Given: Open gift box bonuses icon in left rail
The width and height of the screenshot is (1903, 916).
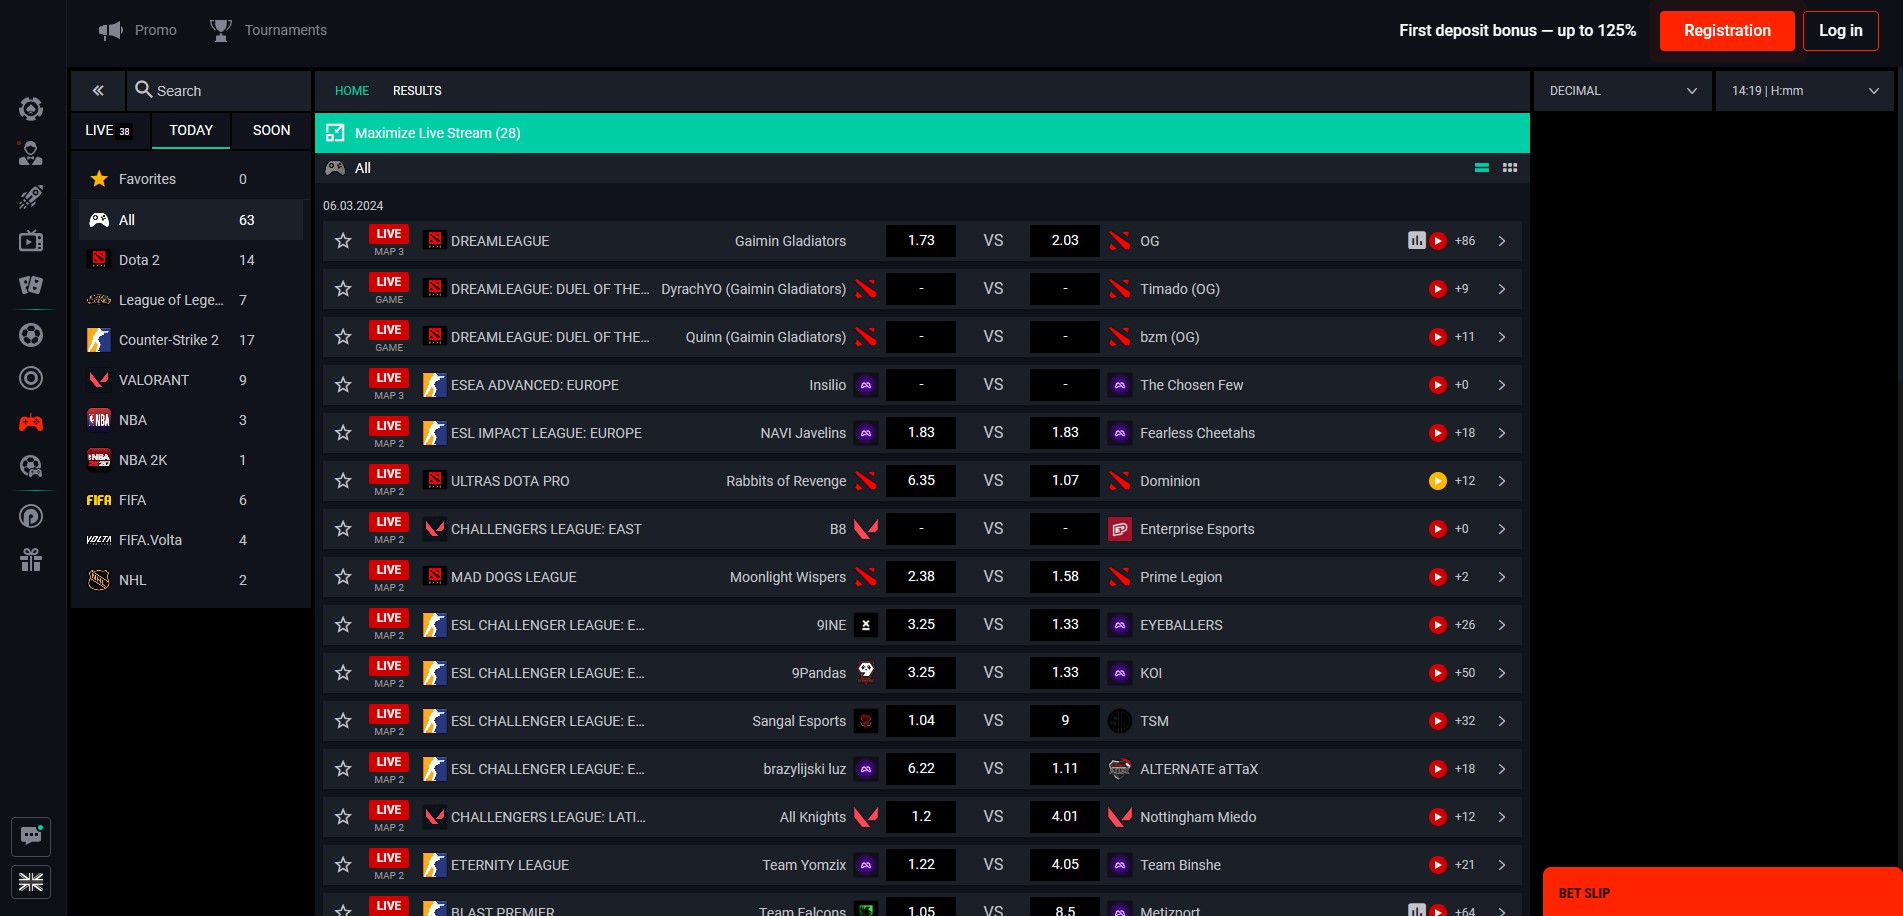Looking at the screenshot, I should [x=31, y=559].
